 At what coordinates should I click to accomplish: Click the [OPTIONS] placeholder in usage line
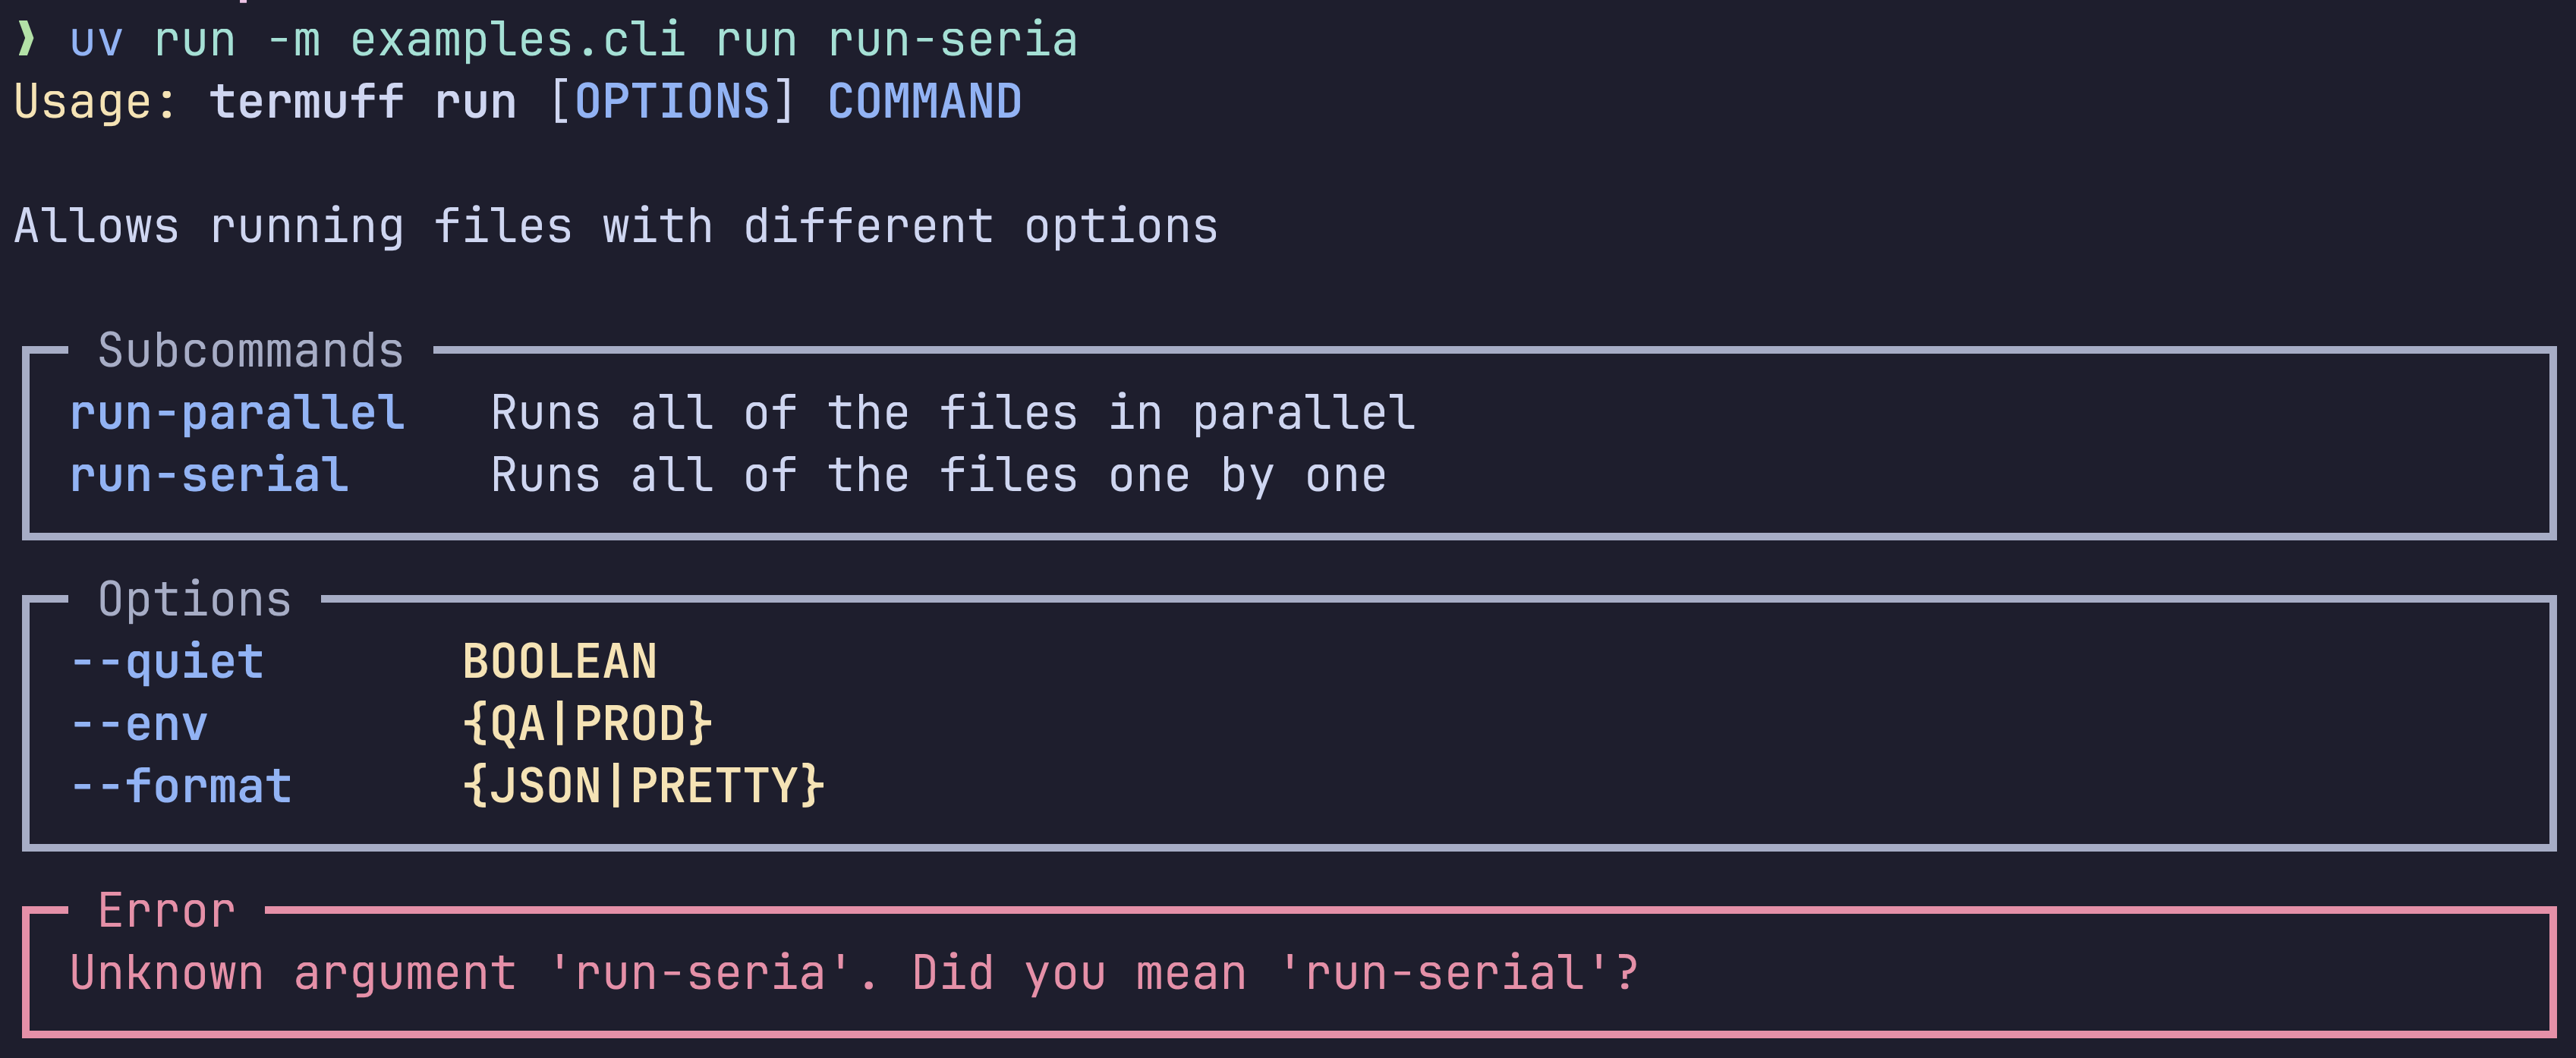point(672,102)
